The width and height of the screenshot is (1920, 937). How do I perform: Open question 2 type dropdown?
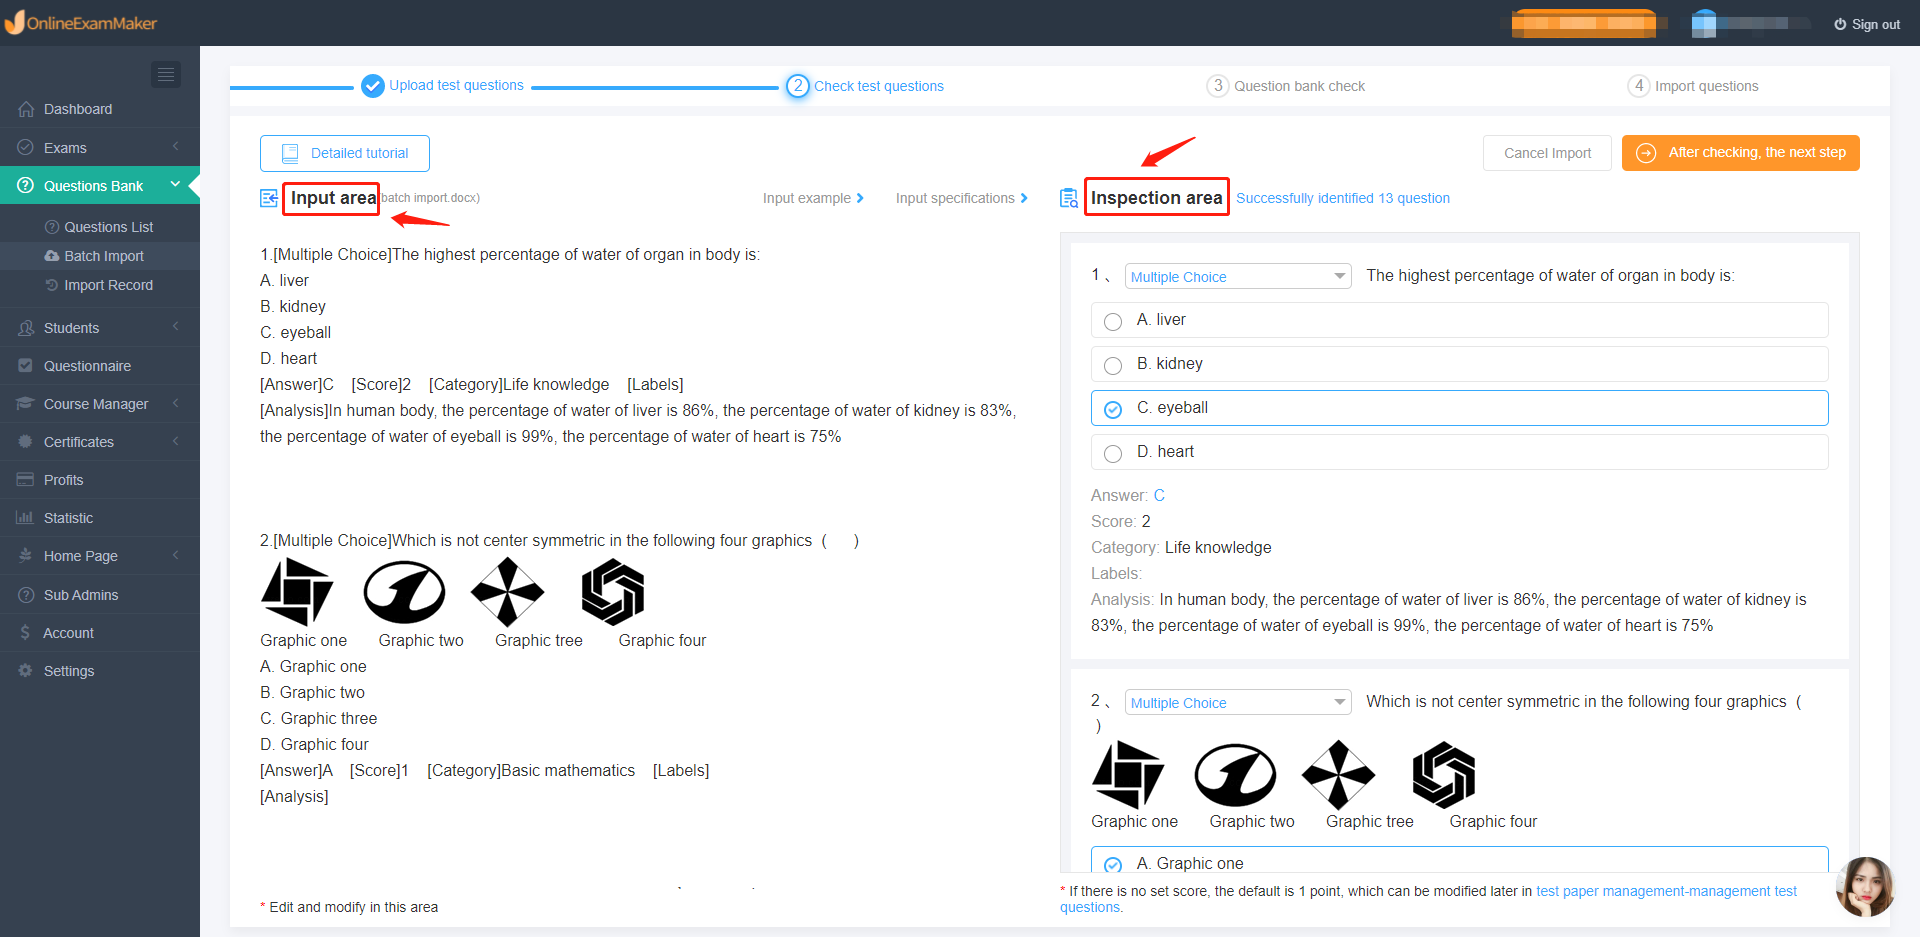[x=1238, y=703]
